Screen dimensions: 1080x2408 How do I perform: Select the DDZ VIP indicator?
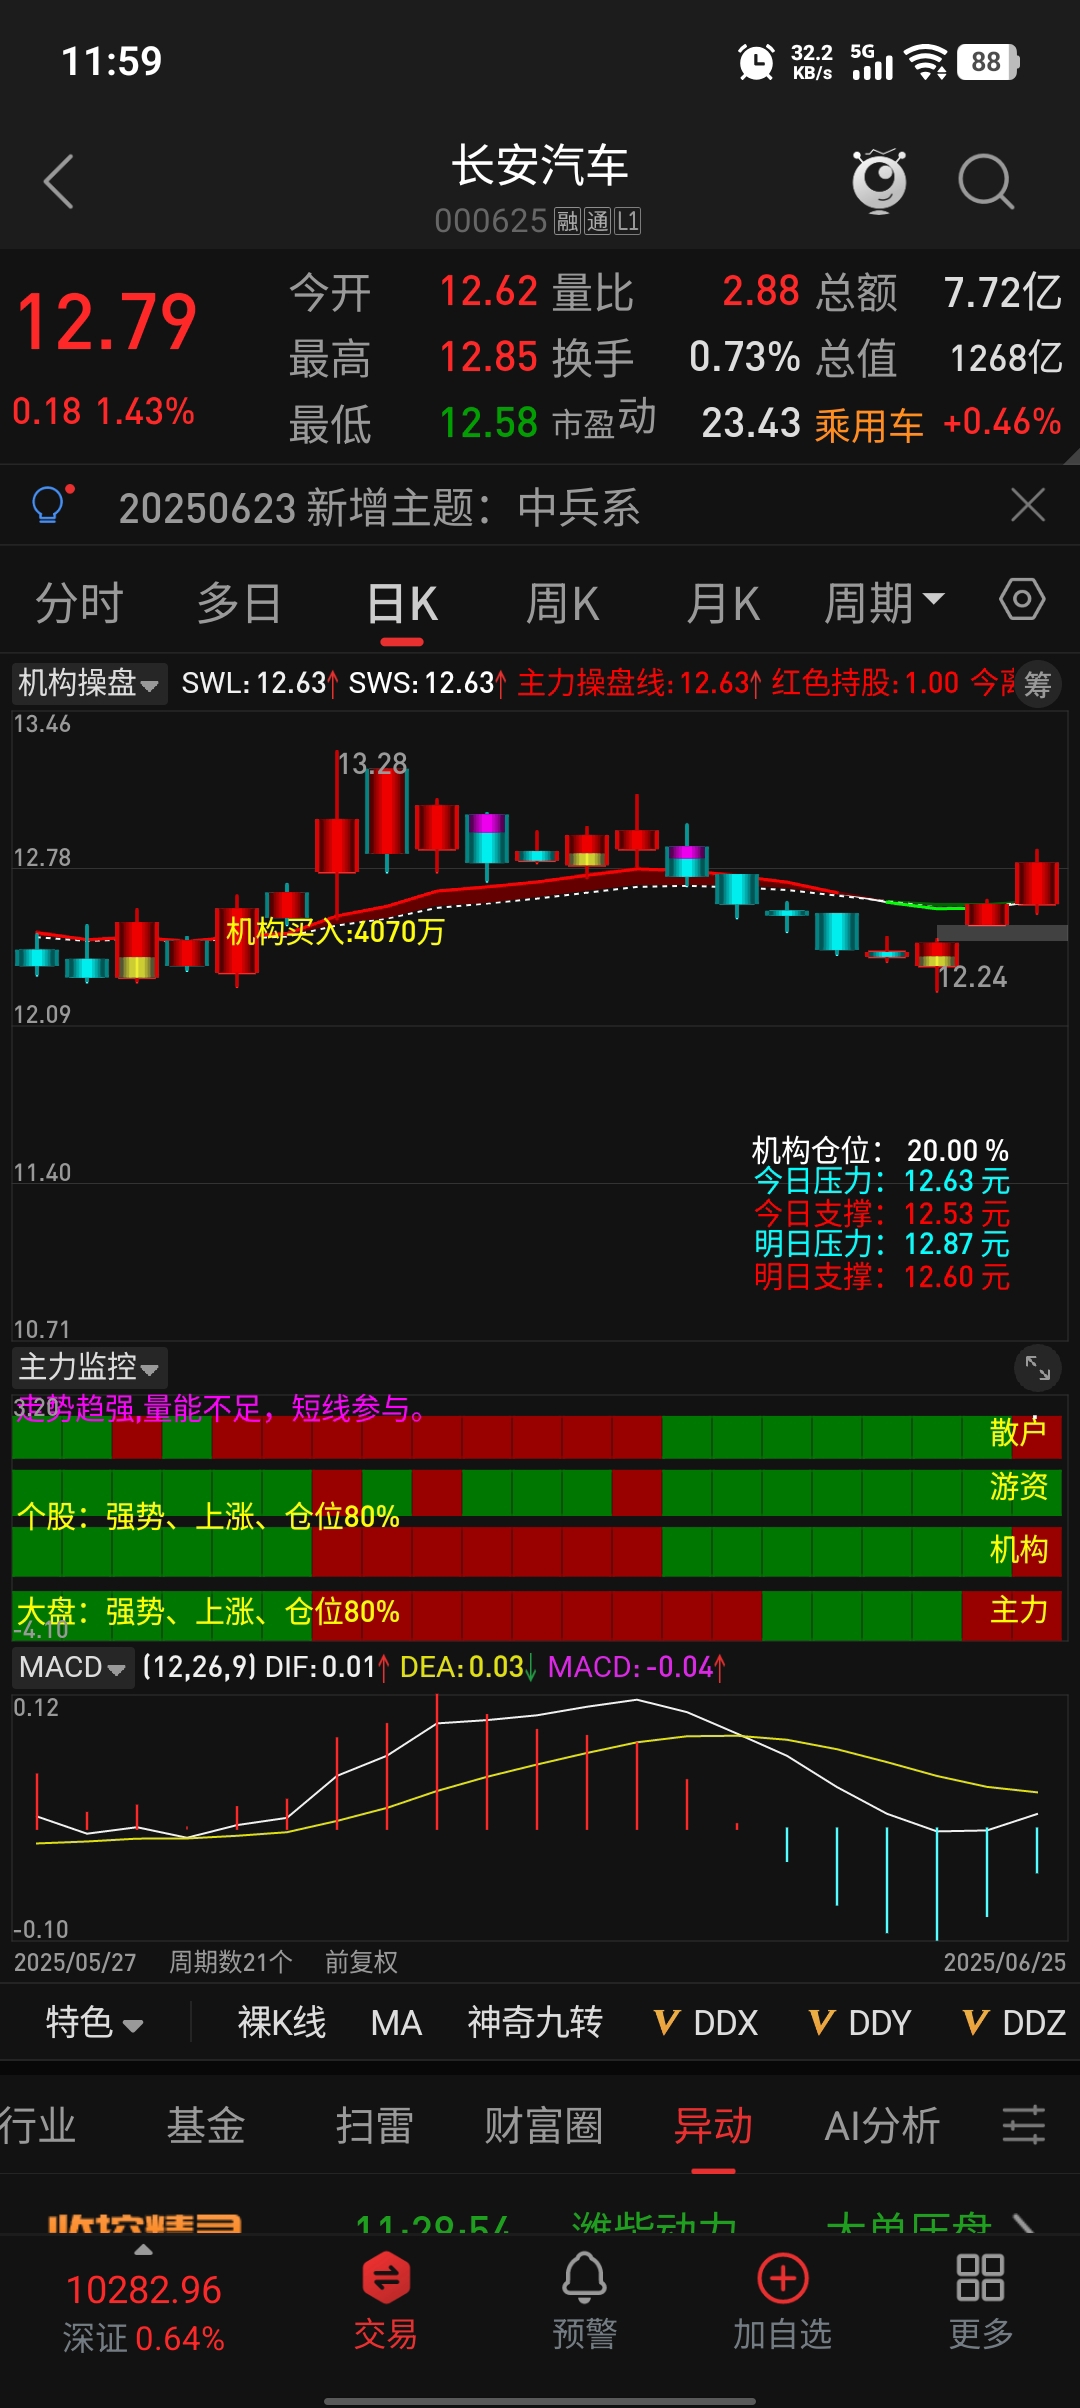click(x=1014, y=2022)
